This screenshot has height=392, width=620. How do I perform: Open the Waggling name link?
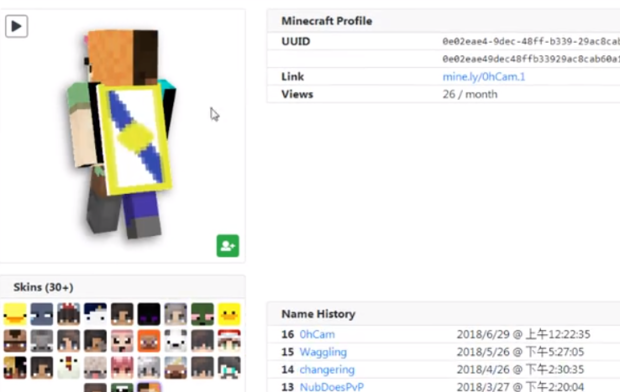click(323, 352)
